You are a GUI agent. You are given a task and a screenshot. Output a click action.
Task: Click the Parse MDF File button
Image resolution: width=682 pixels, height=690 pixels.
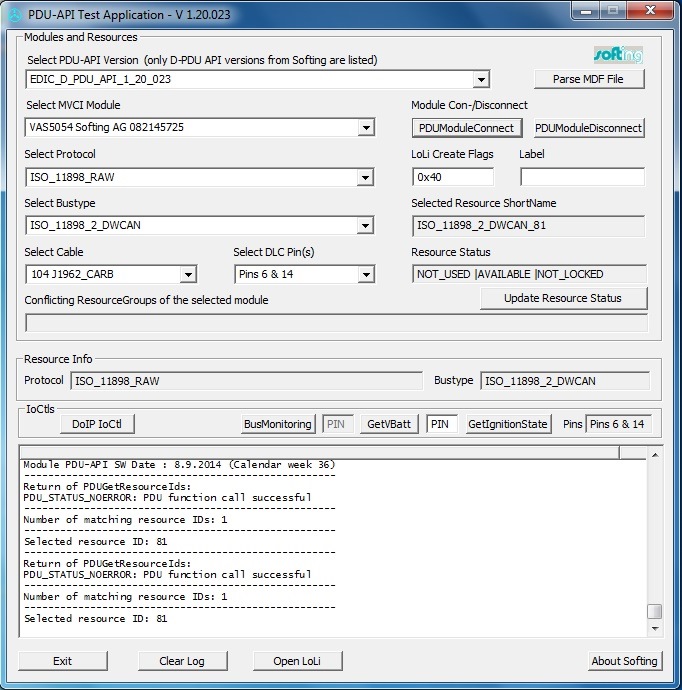(x=589, y=79)
